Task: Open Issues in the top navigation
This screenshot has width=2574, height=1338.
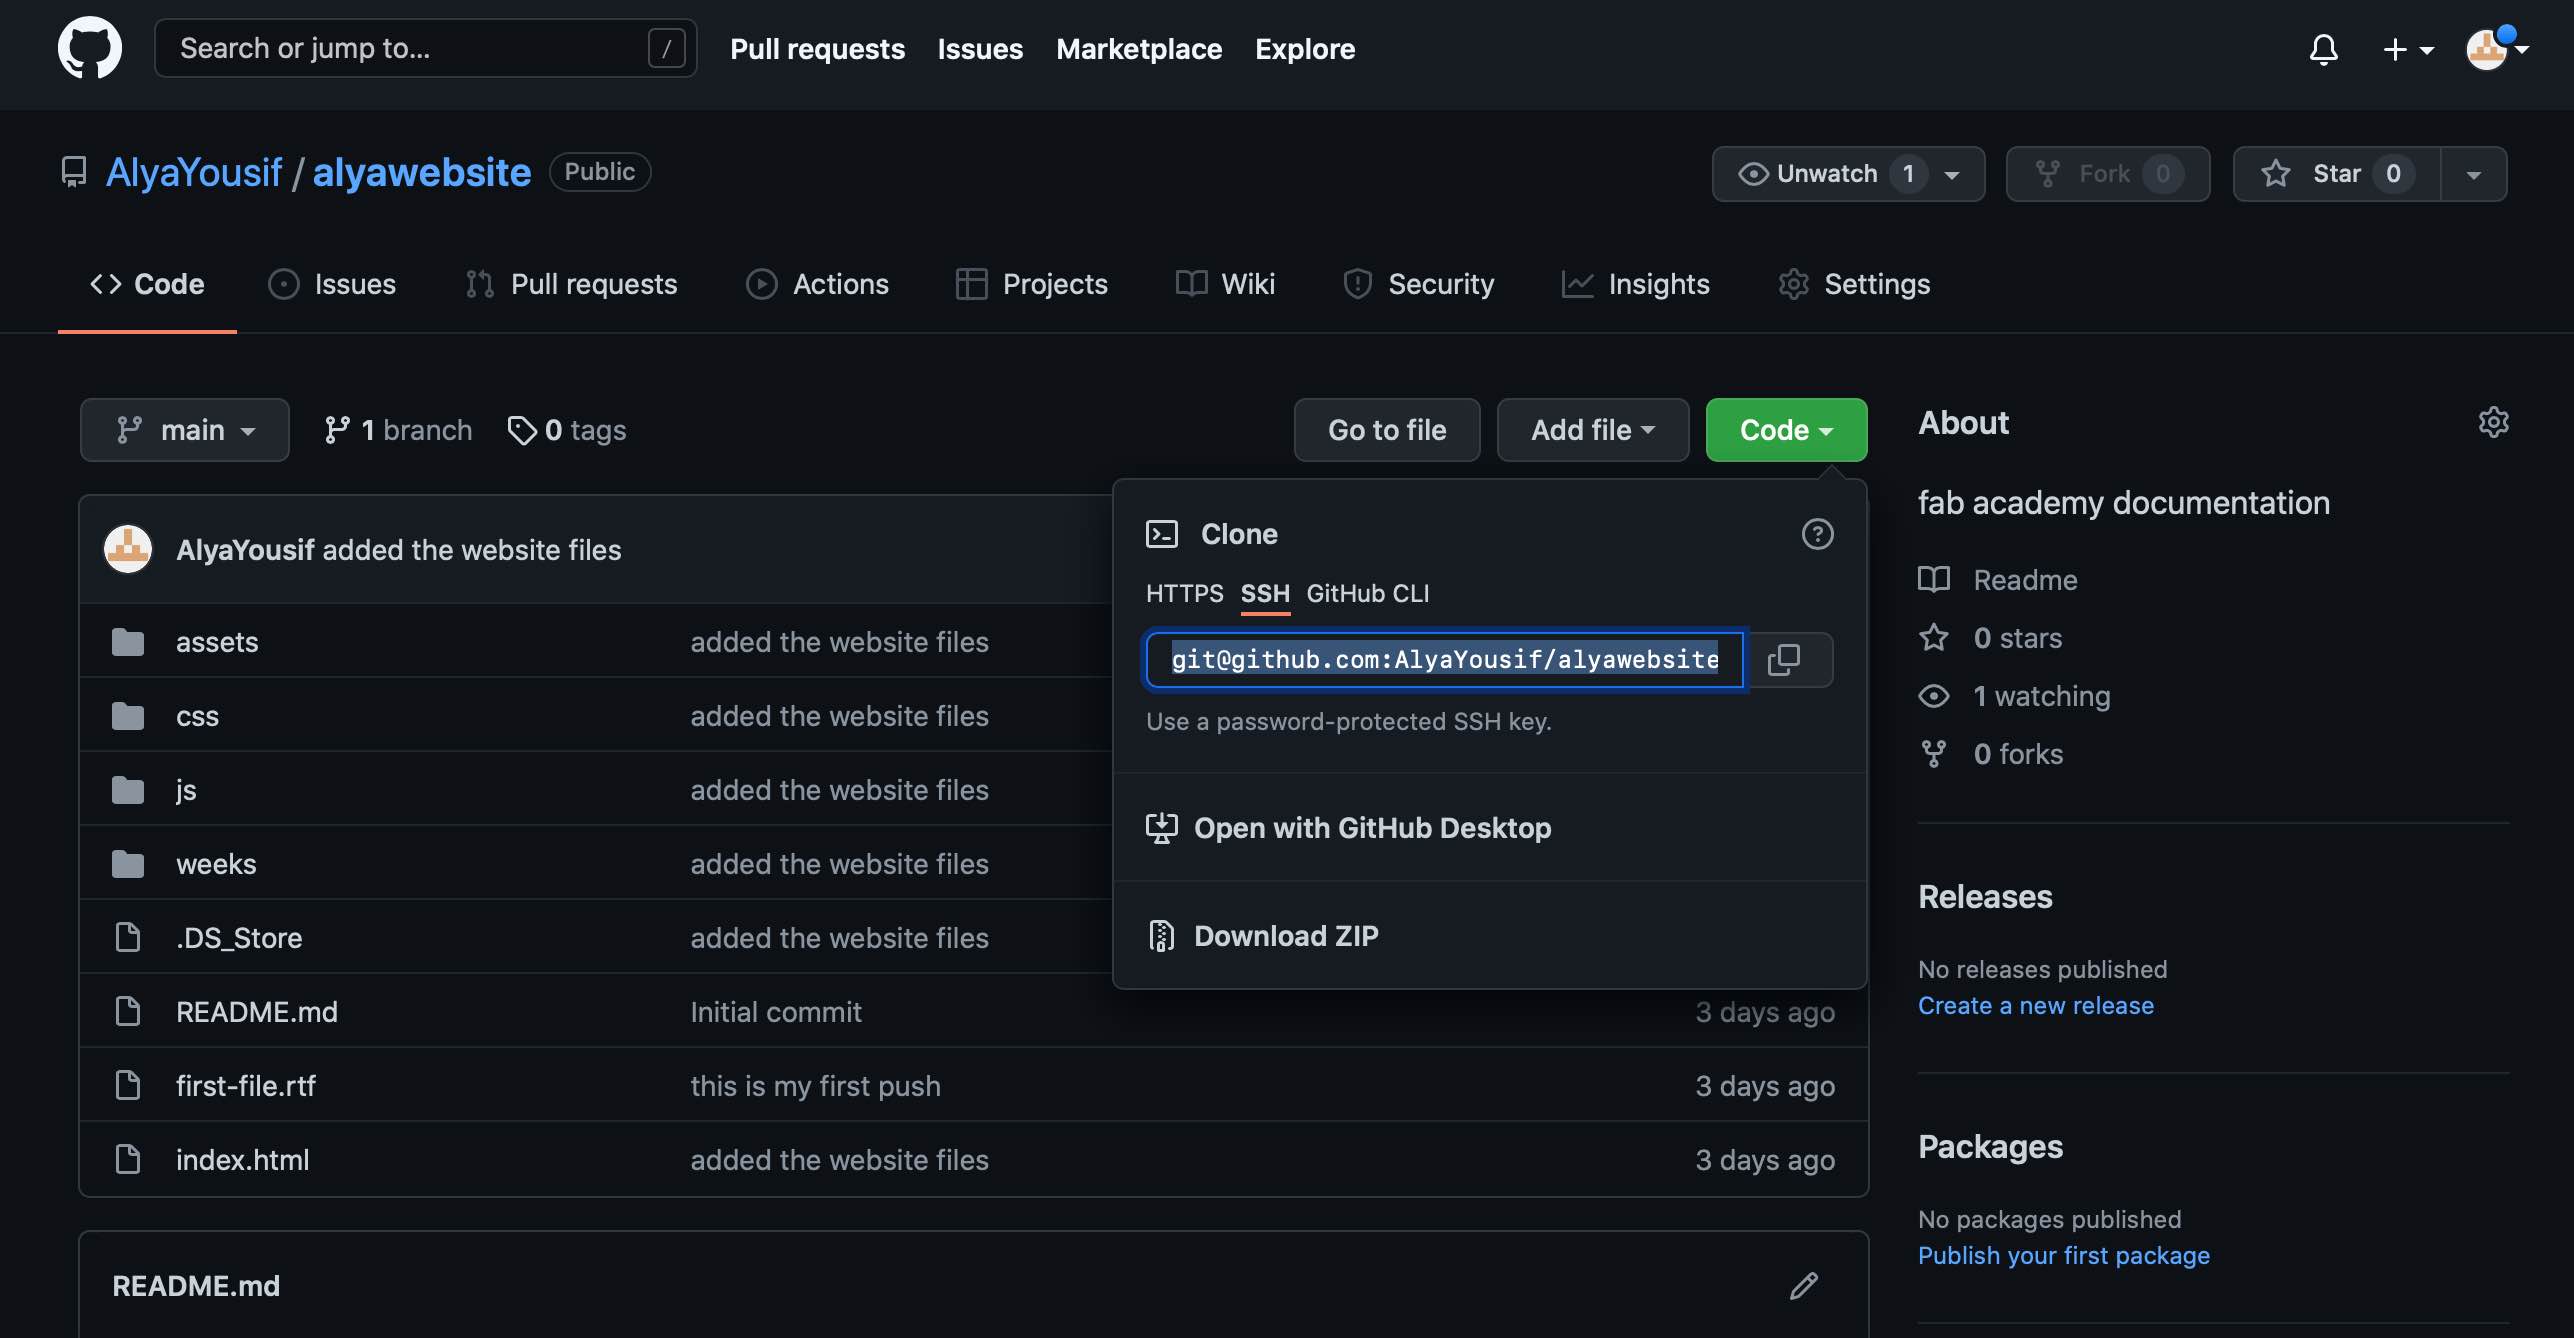Action: coord(980,49)
